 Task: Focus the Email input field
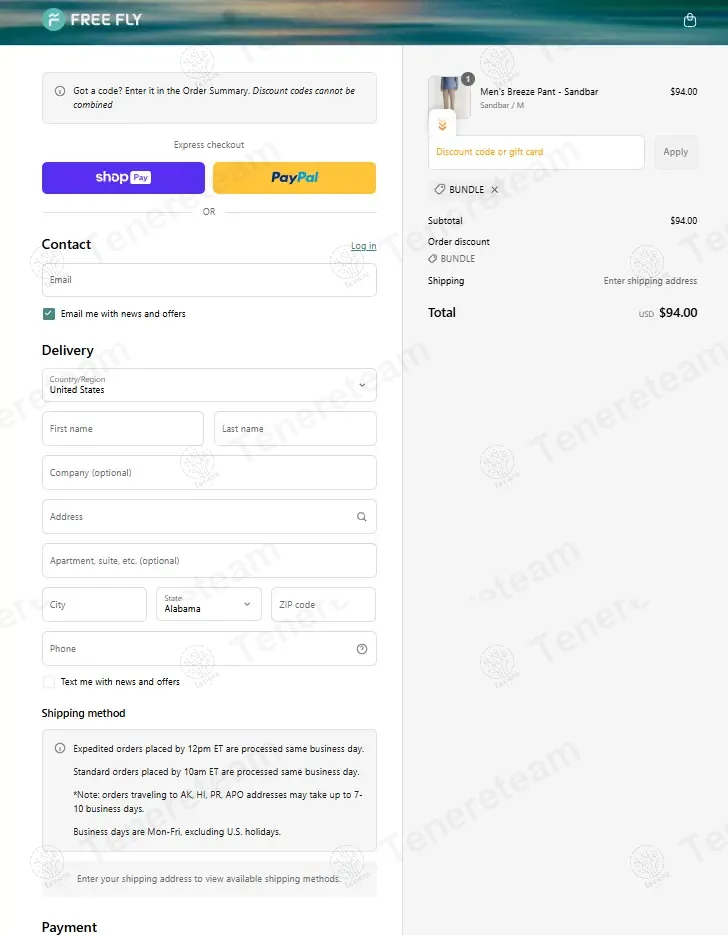pyautogui.click(x=209, y=280)
